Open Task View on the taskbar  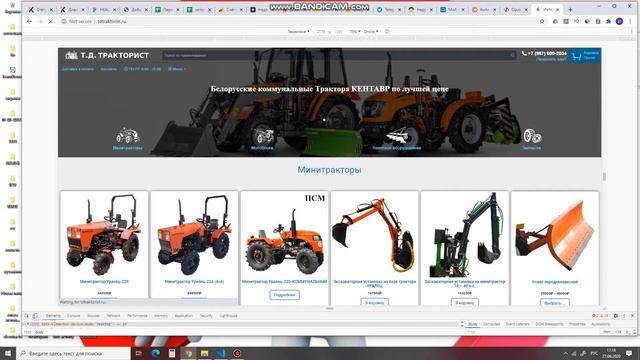(x=138, y=353)
